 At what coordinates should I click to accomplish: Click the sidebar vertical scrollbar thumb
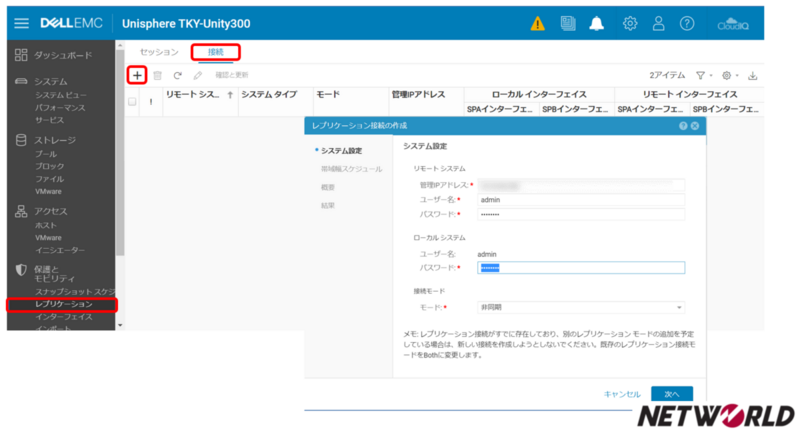(x=120, y=153)
